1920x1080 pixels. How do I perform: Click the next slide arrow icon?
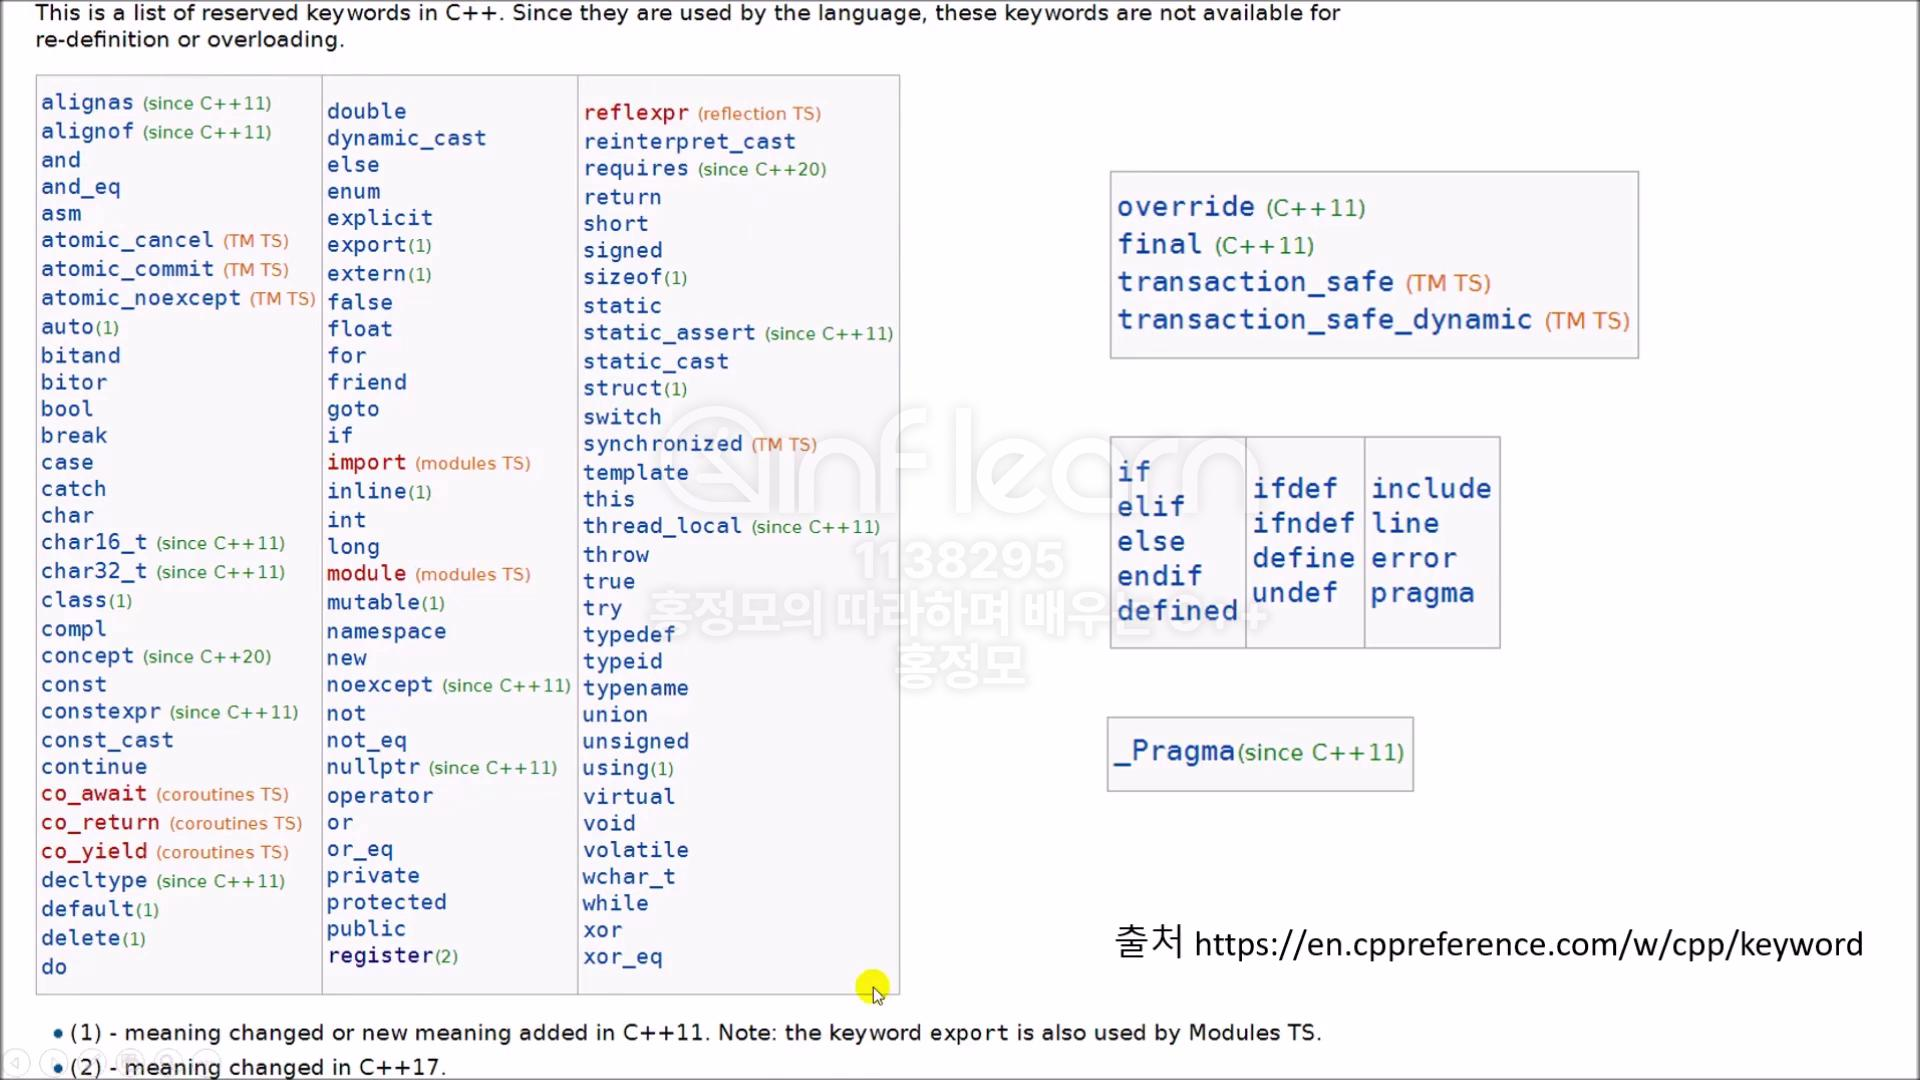point(54,1062)
